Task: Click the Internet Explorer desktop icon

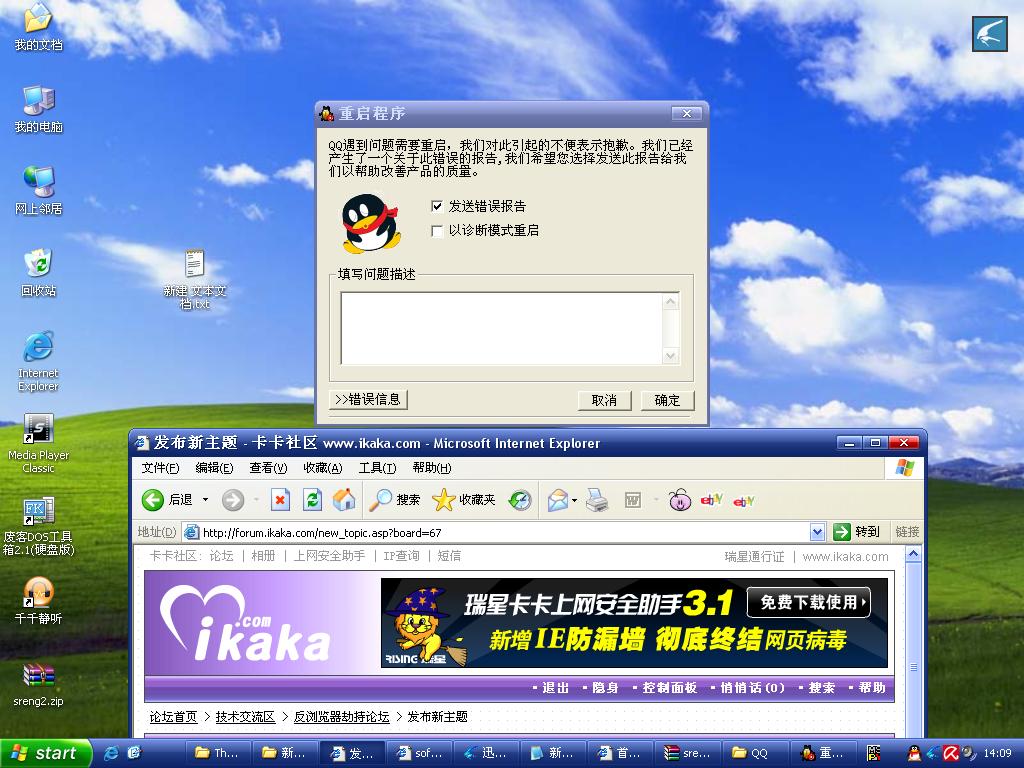Action: coord(39,362)
